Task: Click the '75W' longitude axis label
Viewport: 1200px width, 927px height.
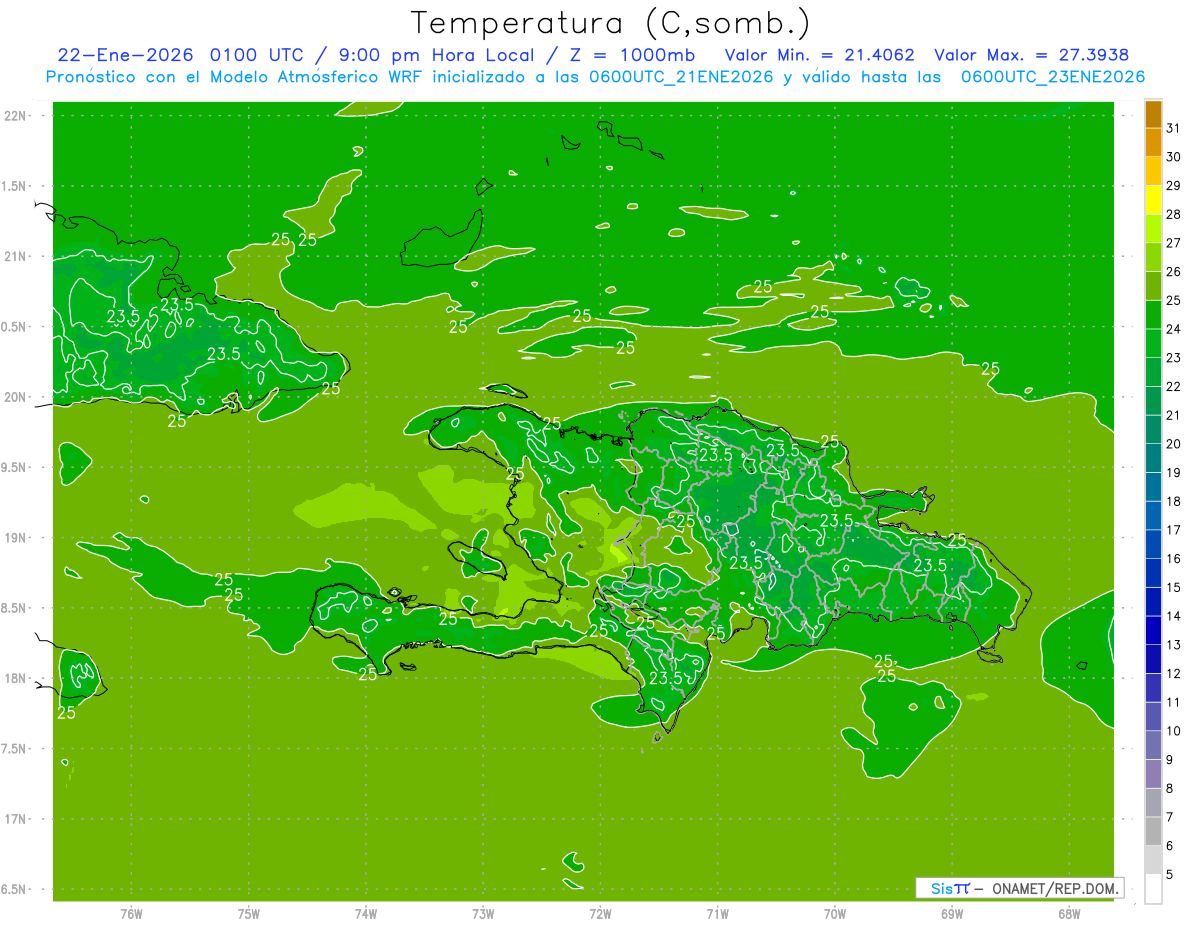Action: [x=249, y=913]
